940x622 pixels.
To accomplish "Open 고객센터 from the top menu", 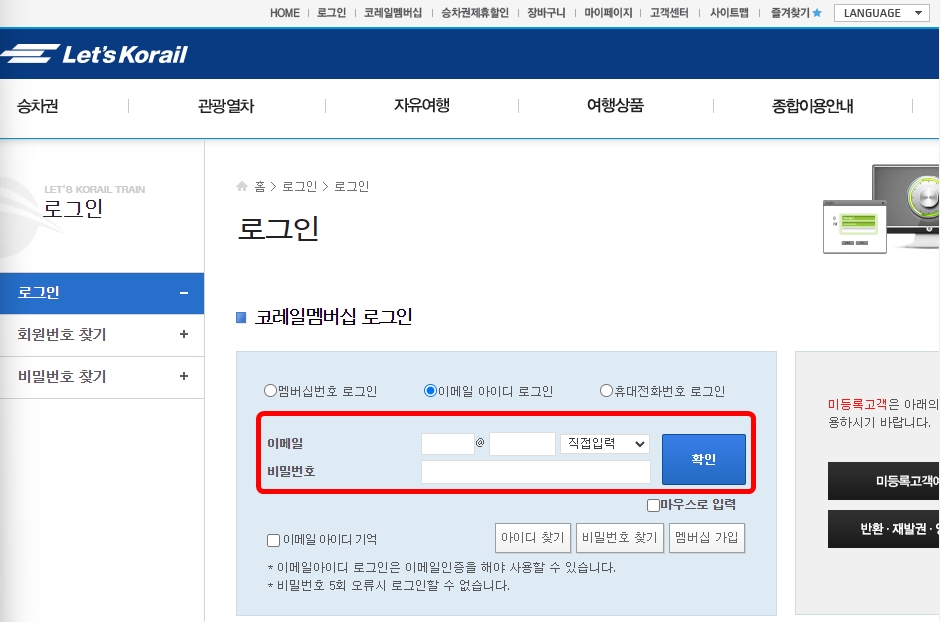I will click(668, 13).
